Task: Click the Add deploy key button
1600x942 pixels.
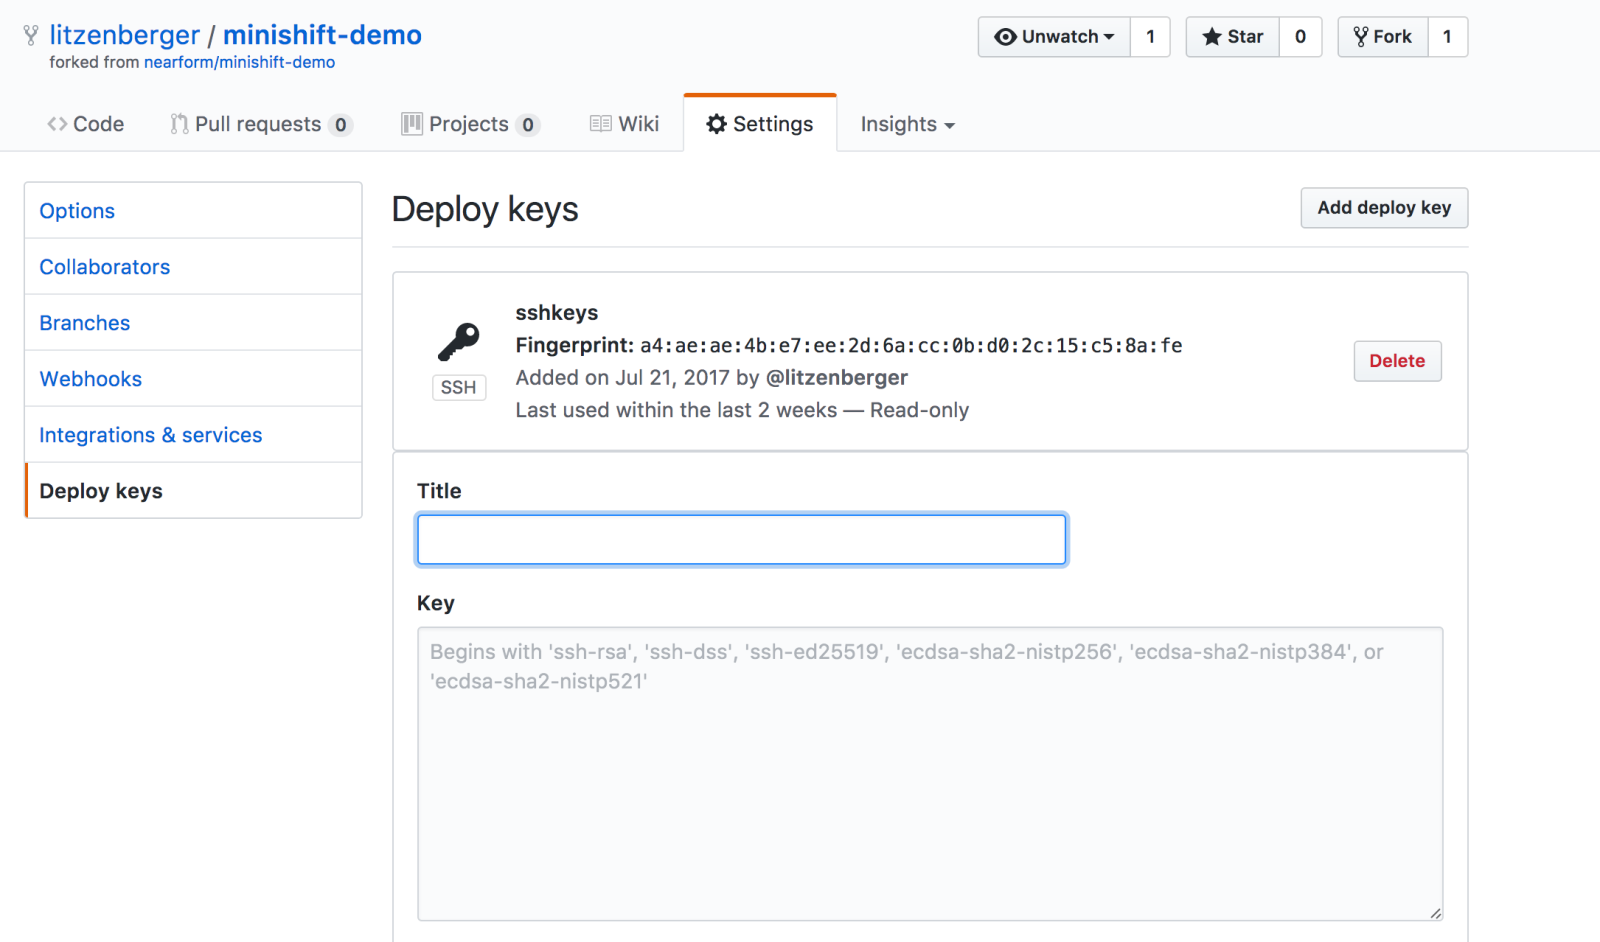Action: click(x=1384, y=208)
